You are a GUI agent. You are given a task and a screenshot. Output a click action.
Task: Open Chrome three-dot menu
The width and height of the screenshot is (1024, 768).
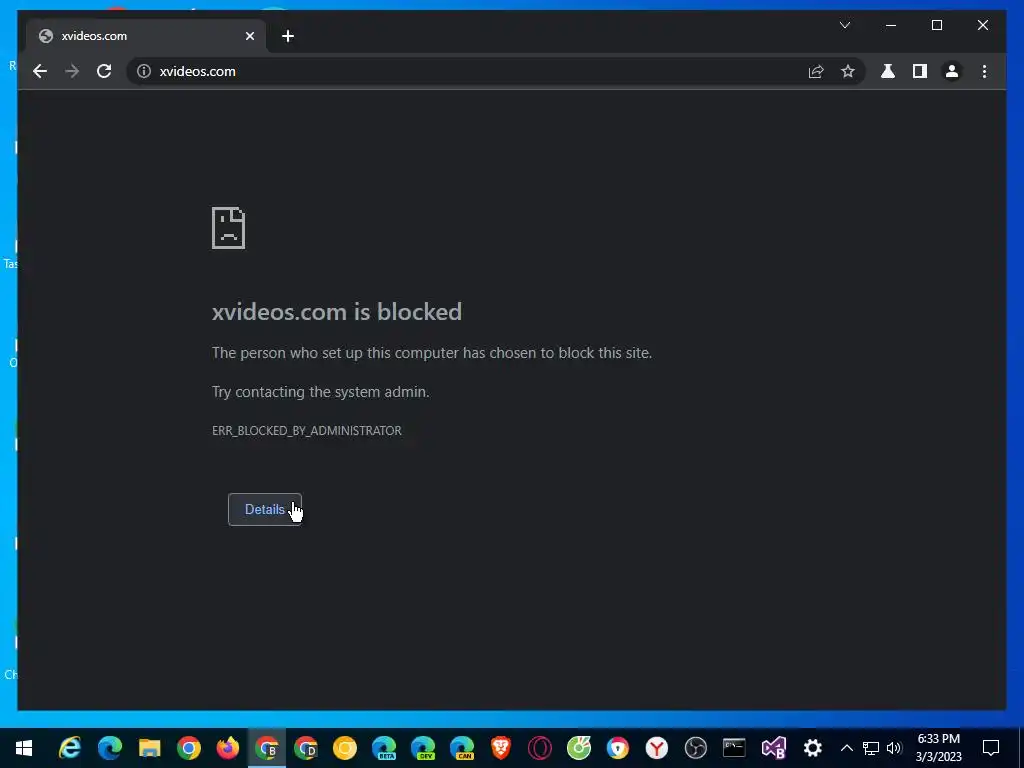click(x=984, y=71)
